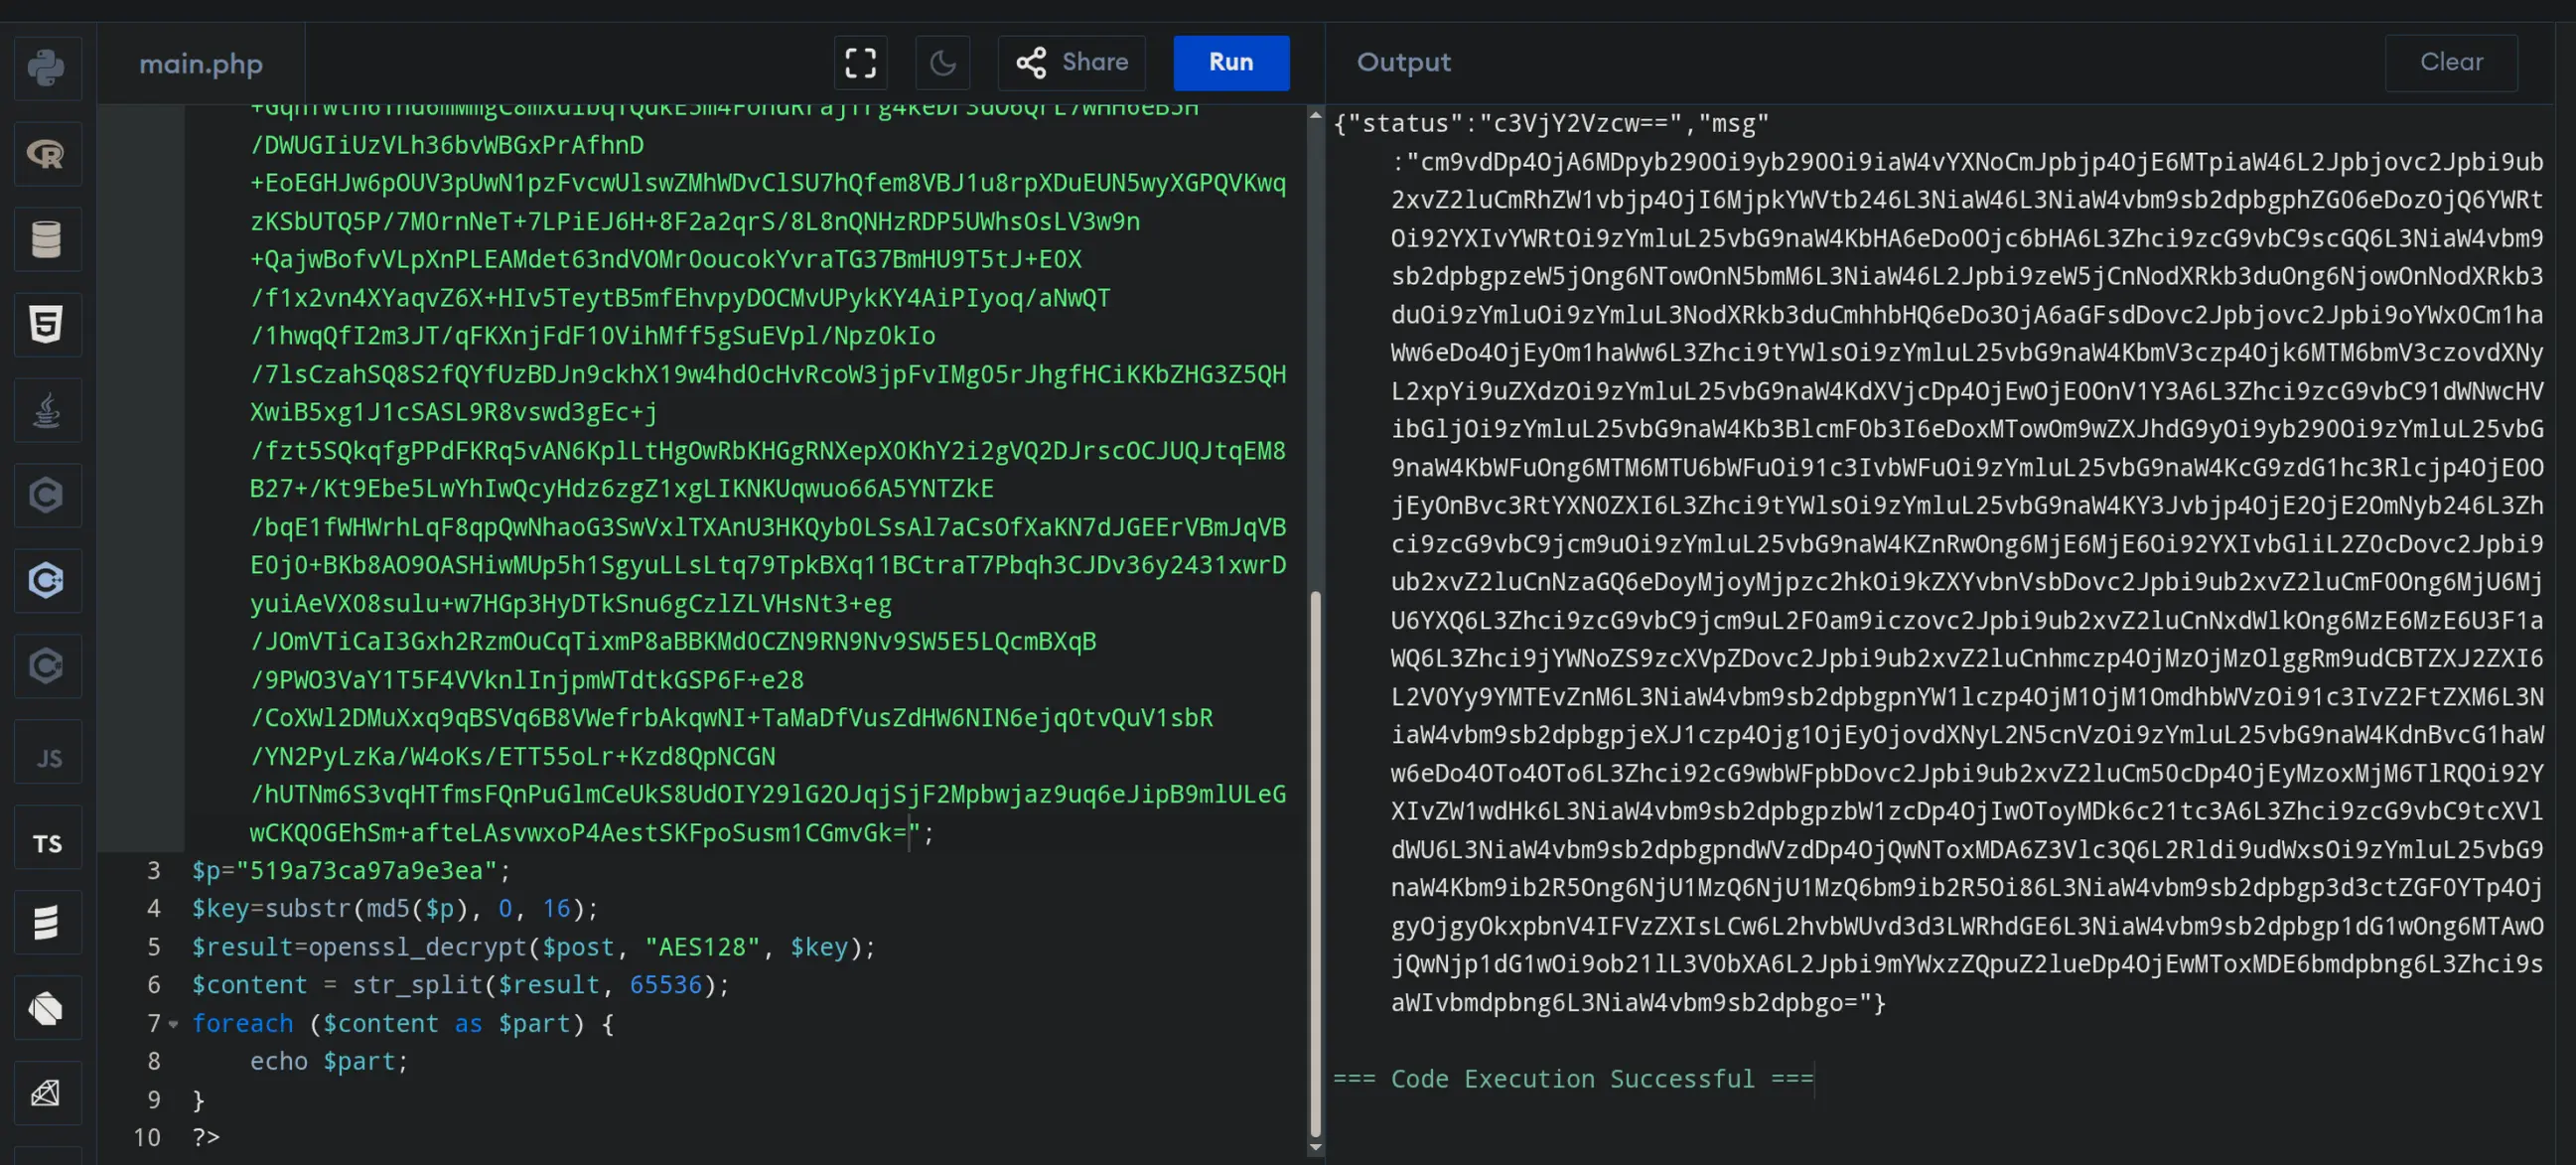This screenshot has width=2576, height=1165.
Task: Open the SQL database editor icon
Action: (x=46, y=239)
